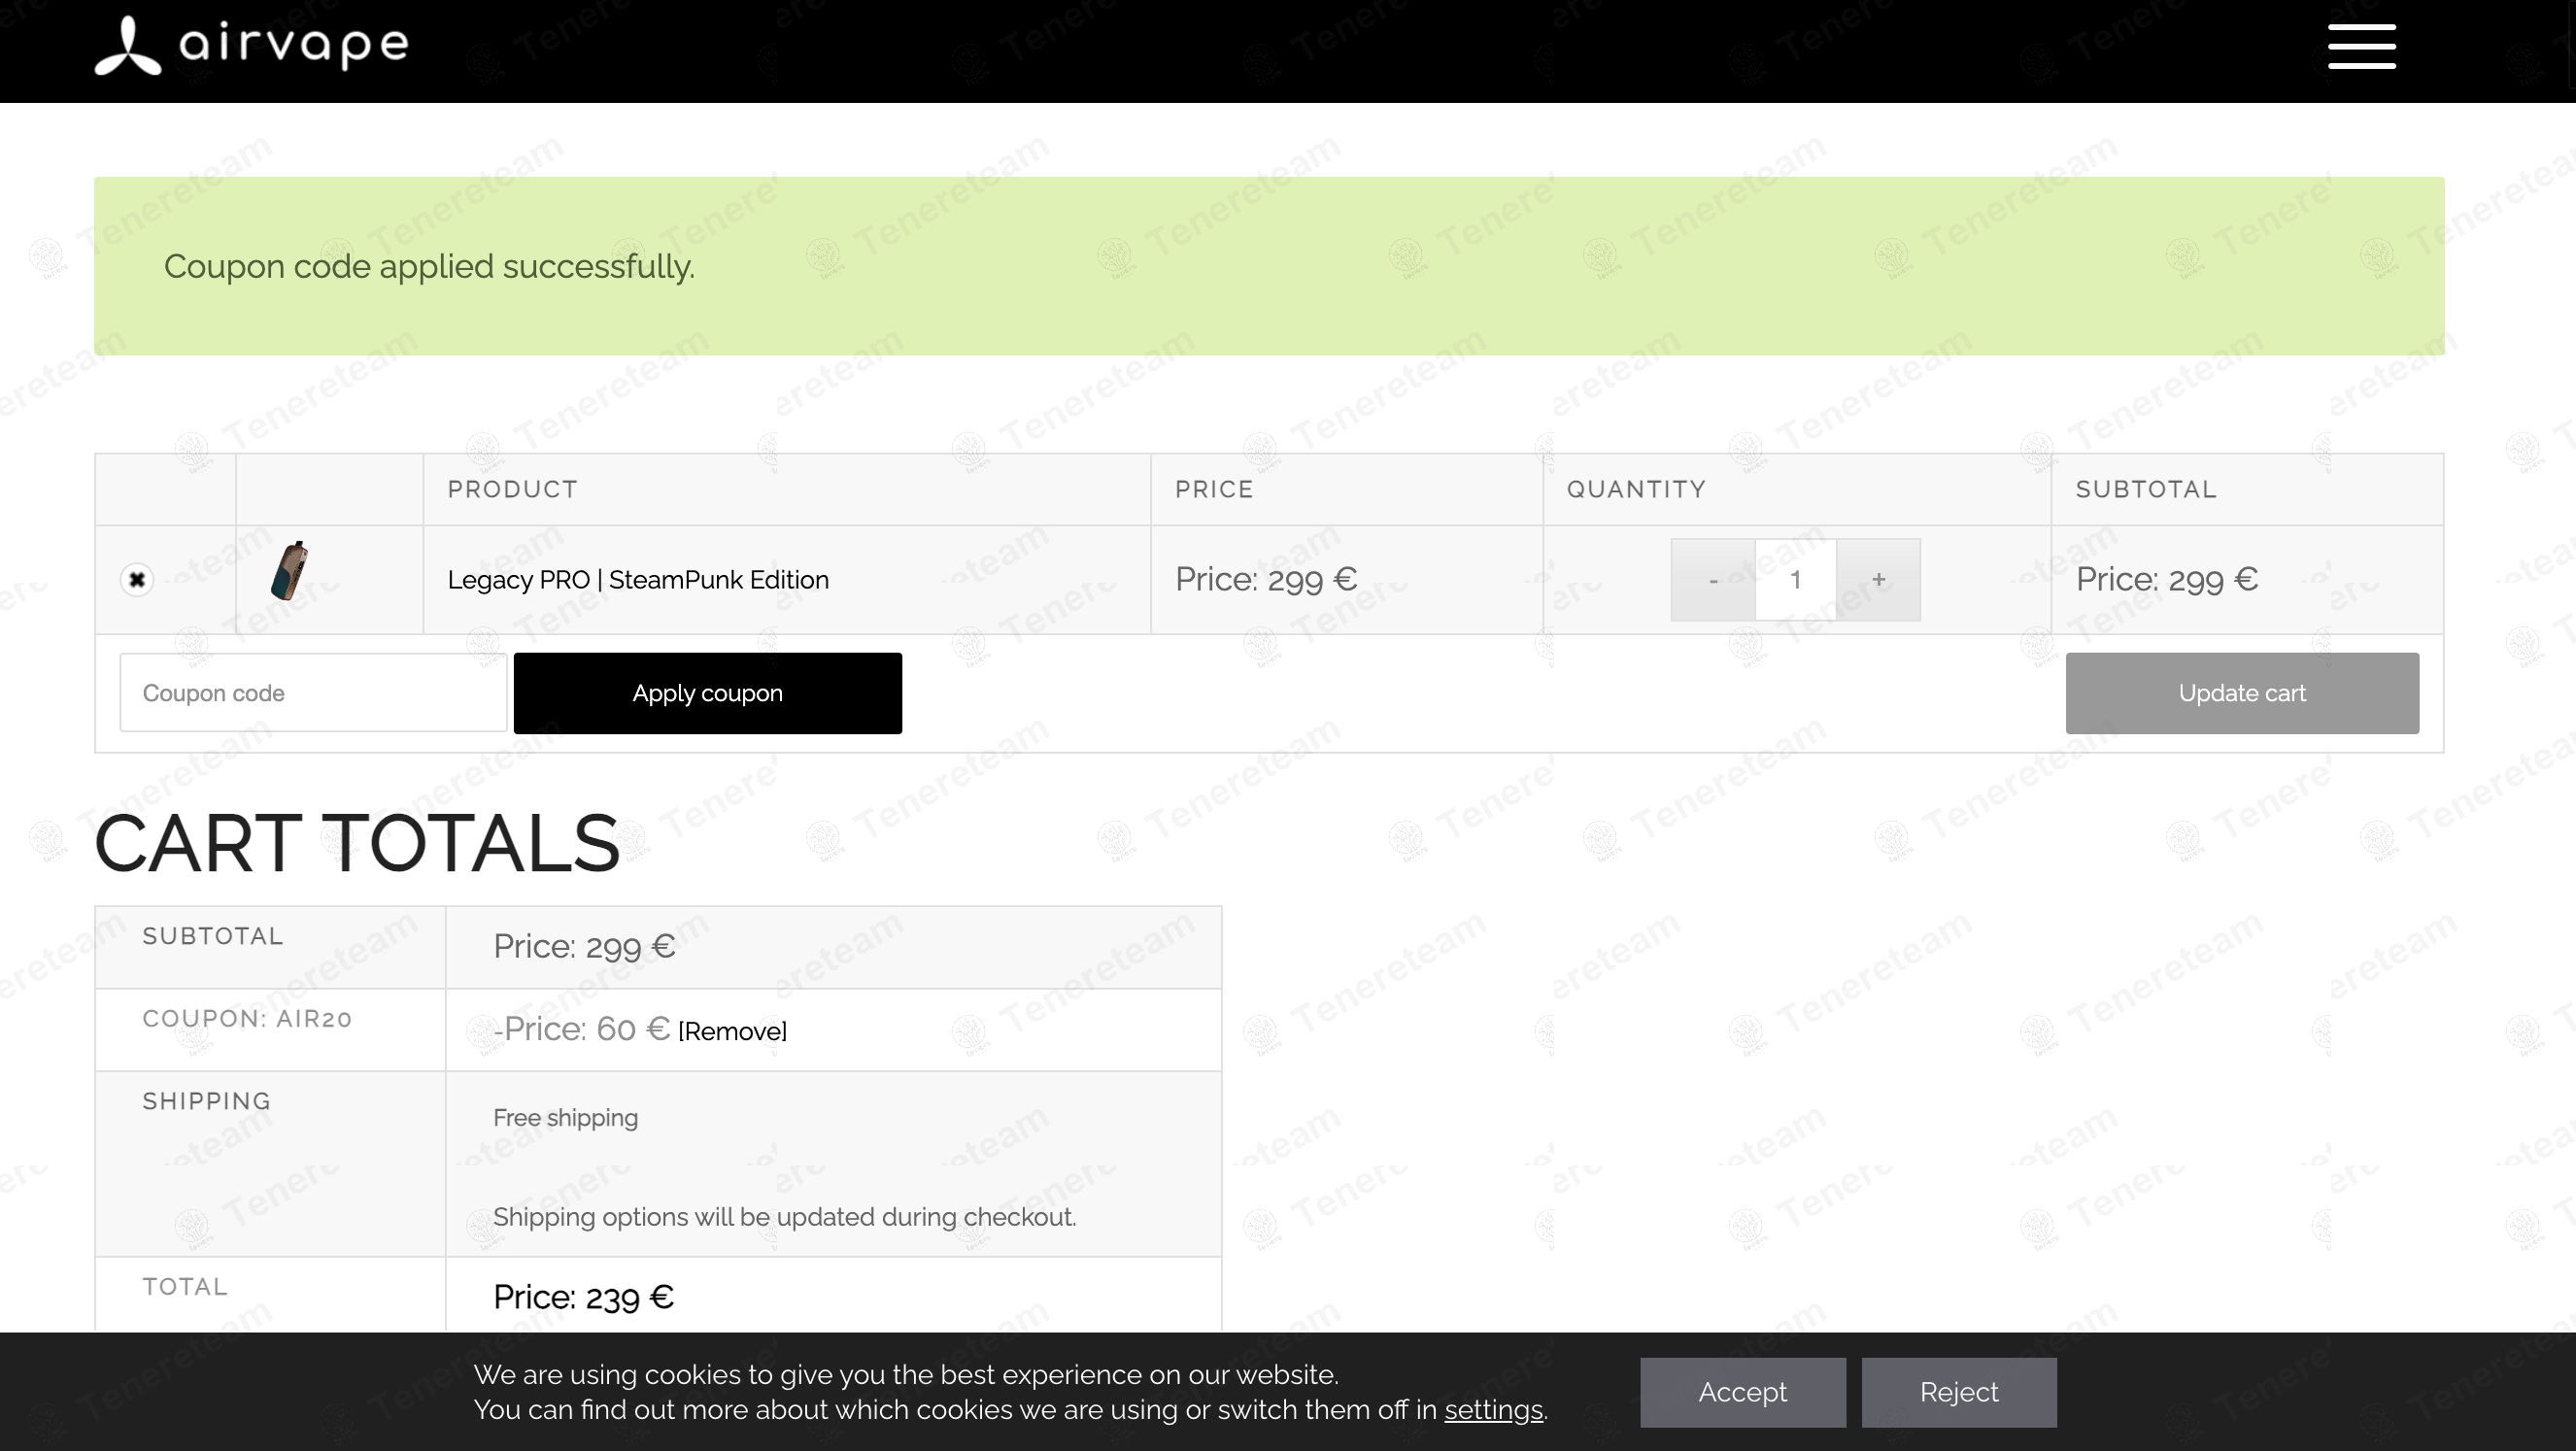
Task: Accept cookies
Action: [x=1743, y=1392]
